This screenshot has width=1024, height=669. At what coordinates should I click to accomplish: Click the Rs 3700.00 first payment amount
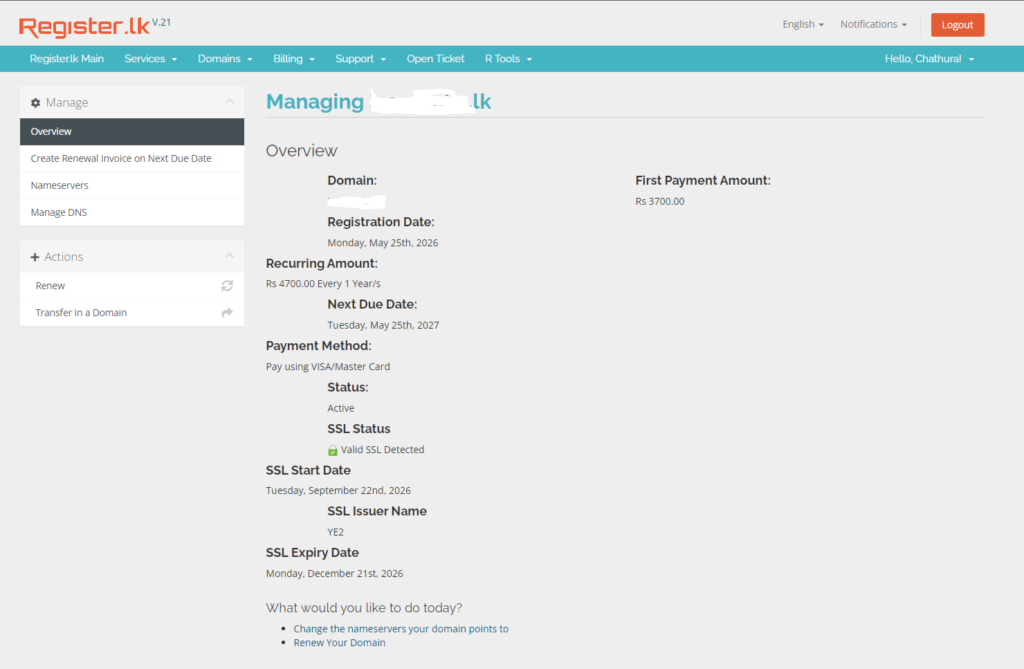click(x=660, y=201)
